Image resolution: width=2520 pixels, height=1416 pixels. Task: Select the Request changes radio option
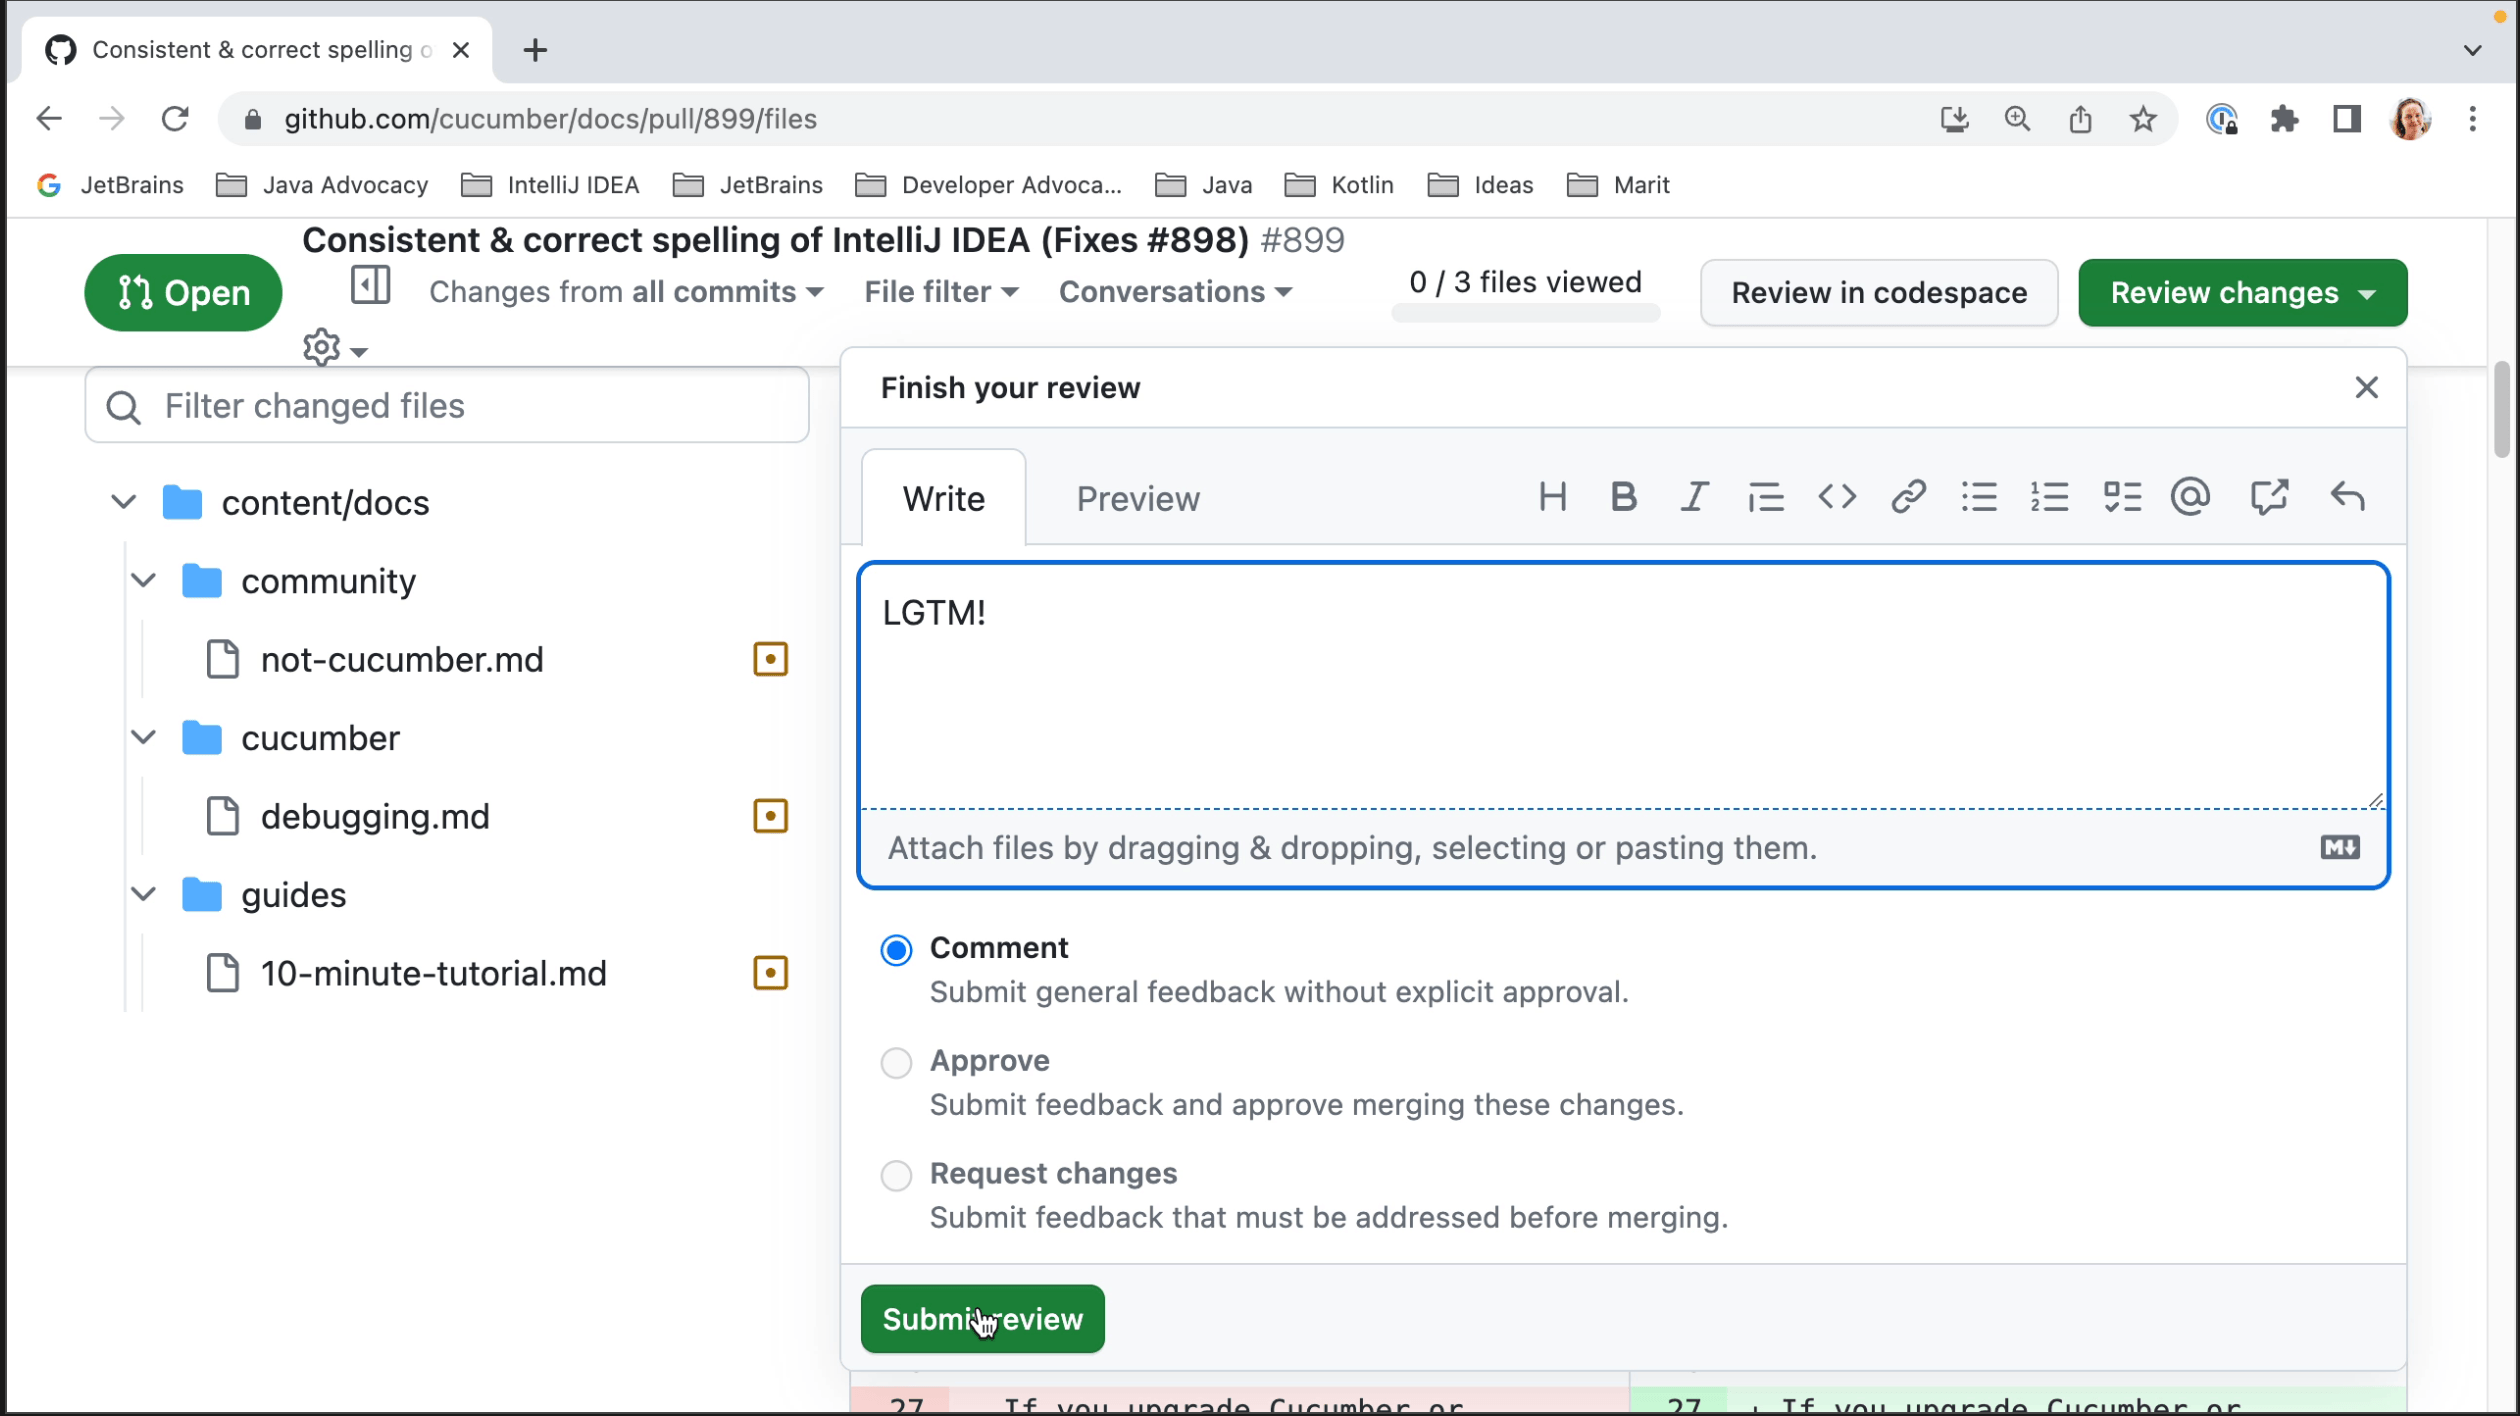pyautogui.click(x=896, y=1175)
